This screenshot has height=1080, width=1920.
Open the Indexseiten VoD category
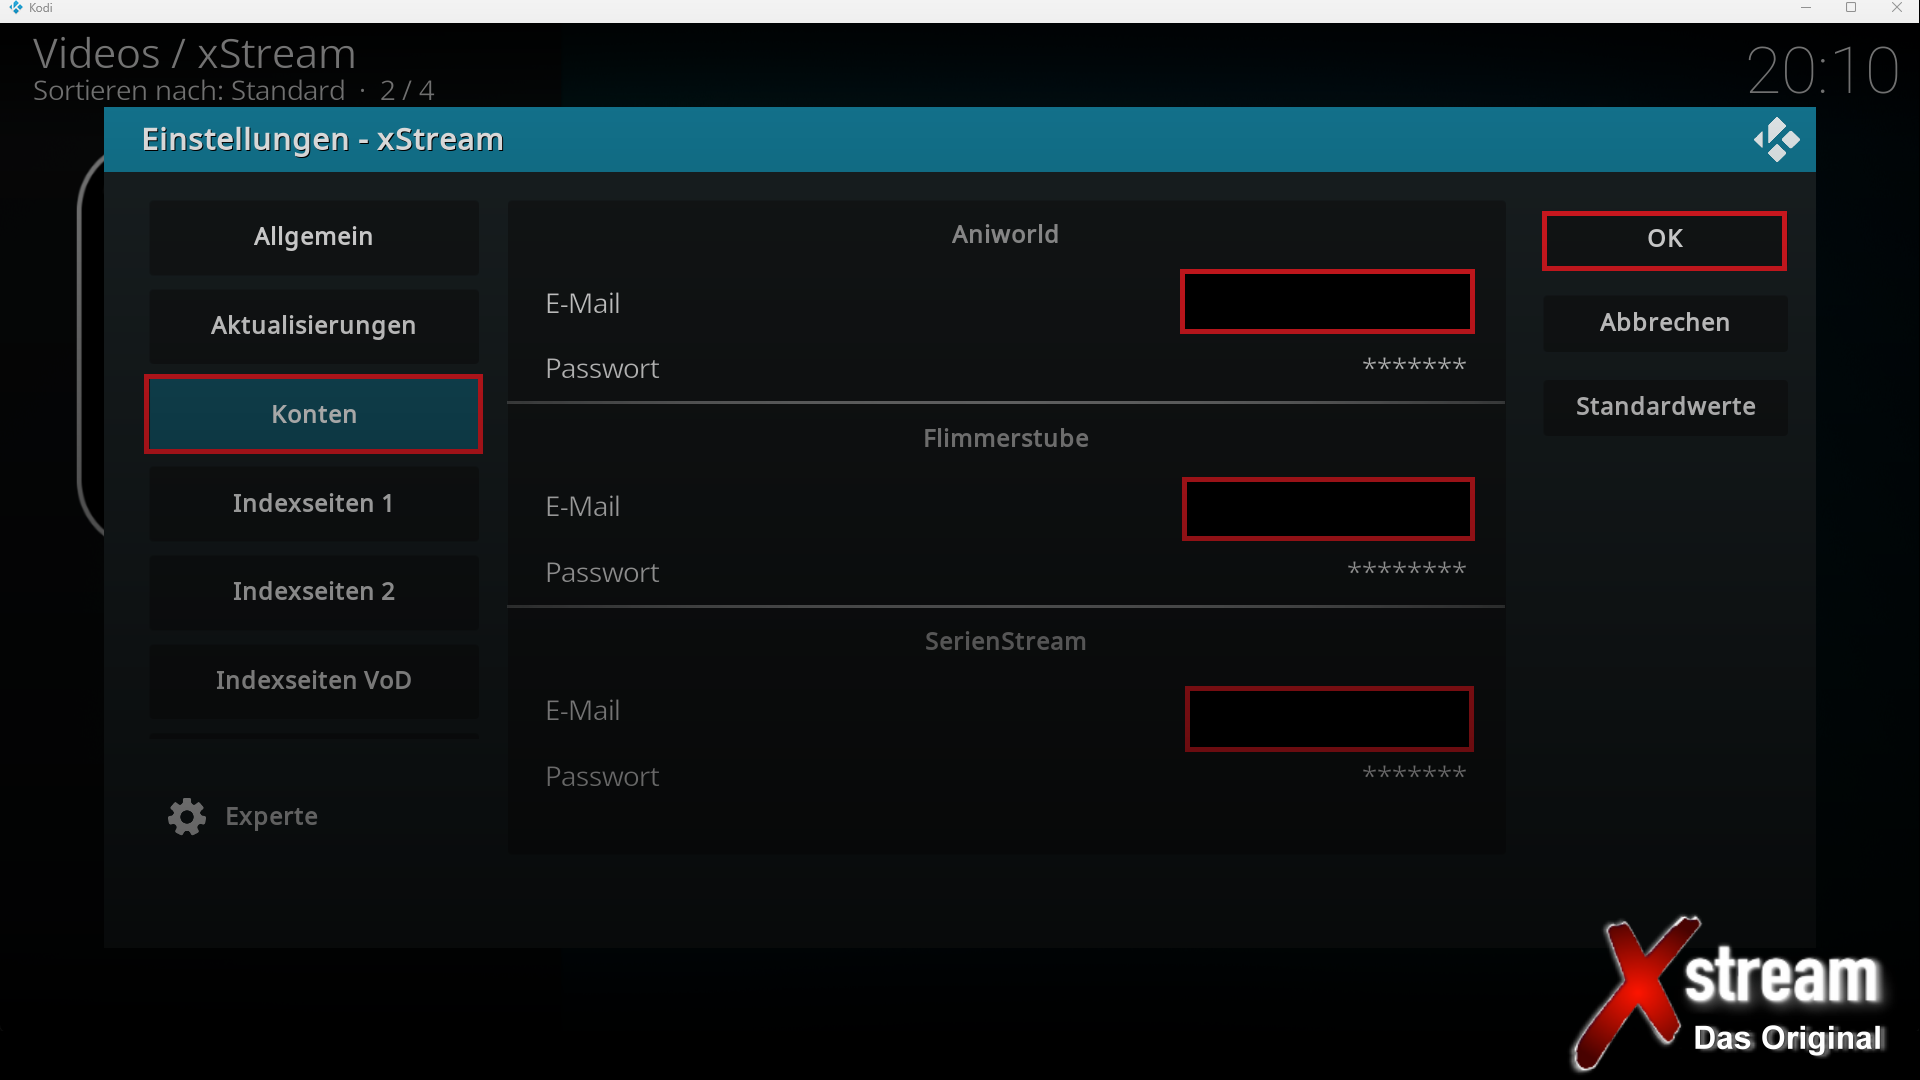[x=313, y=681]
